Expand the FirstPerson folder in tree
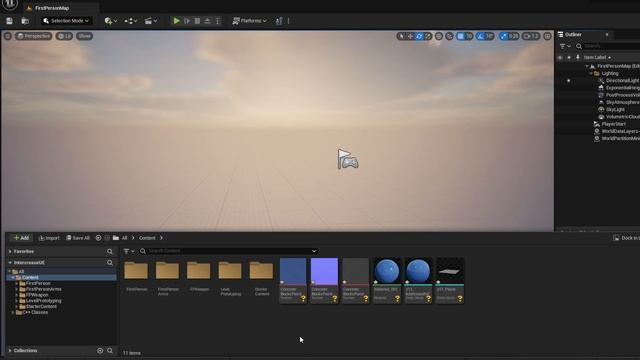The height and width of the screenshot is (360, 640). pos(16,283)
